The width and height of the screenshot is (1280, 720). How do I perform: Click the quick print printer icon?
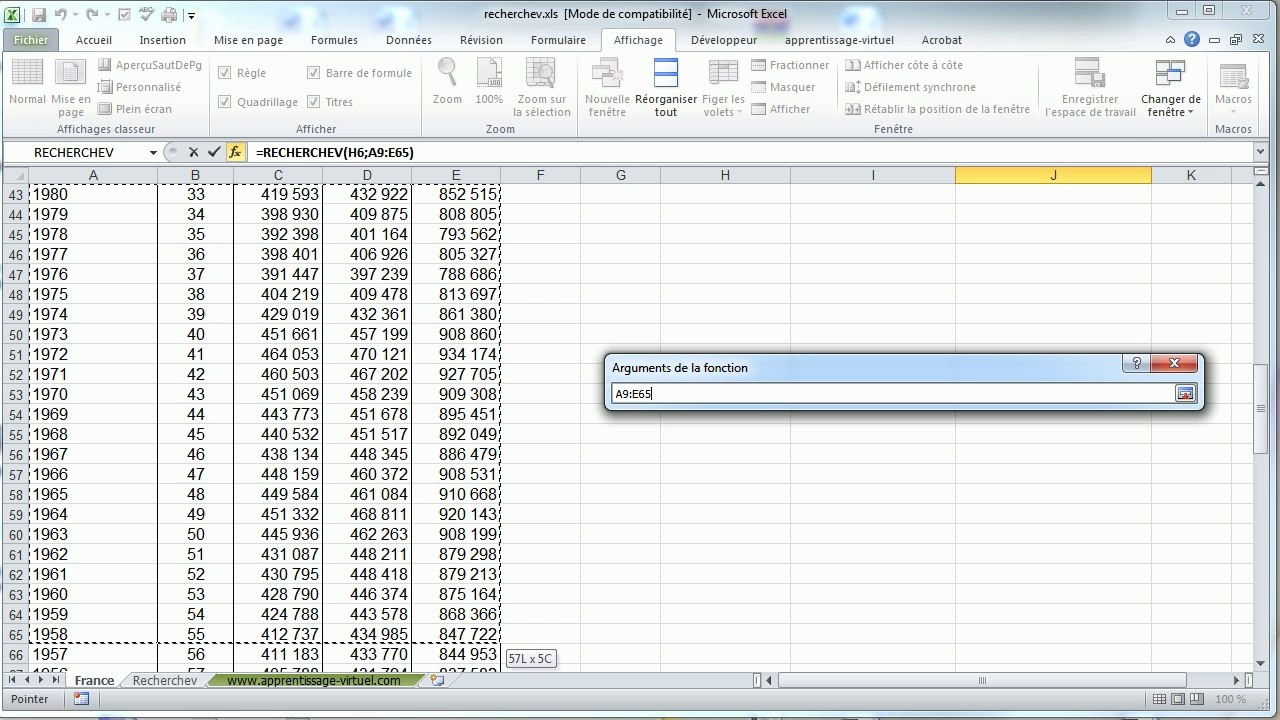(x=169, y=15)
